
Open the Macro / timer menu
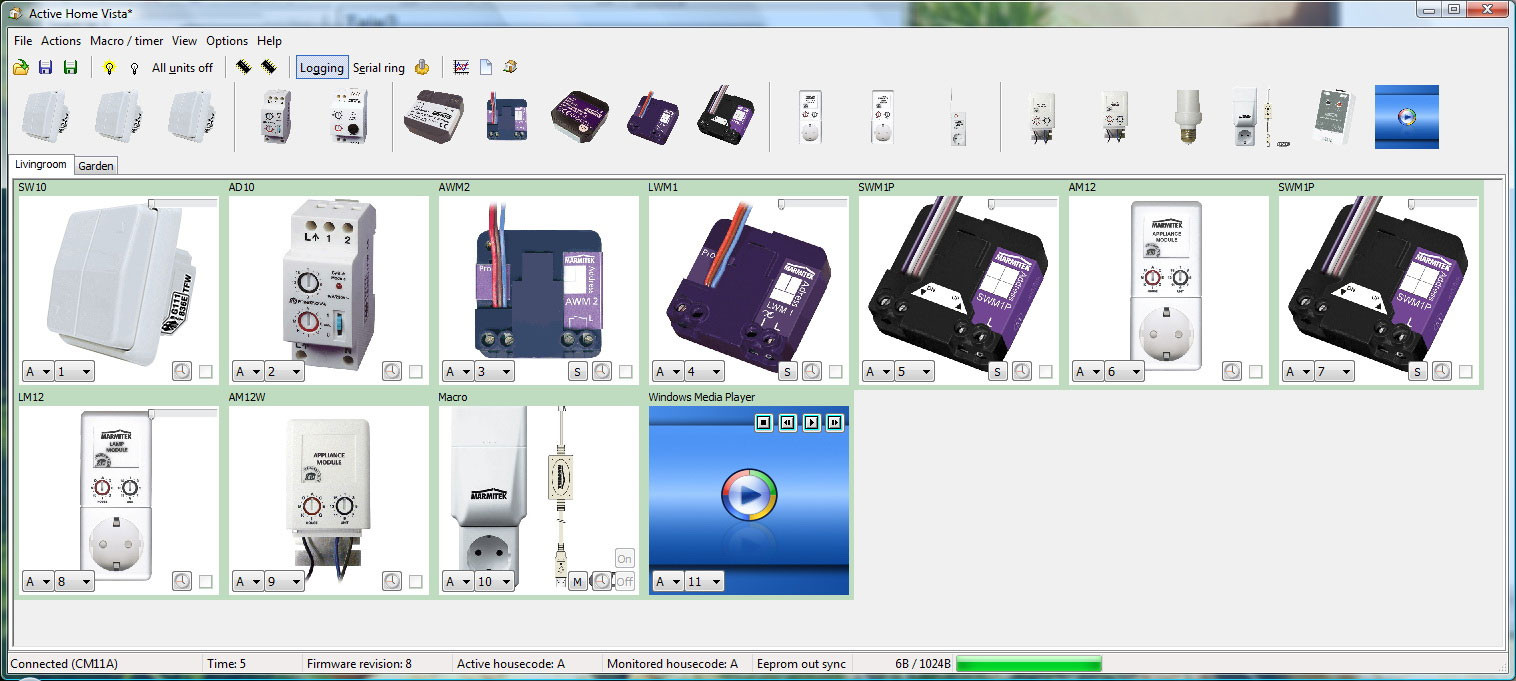[x=126, y=41]
